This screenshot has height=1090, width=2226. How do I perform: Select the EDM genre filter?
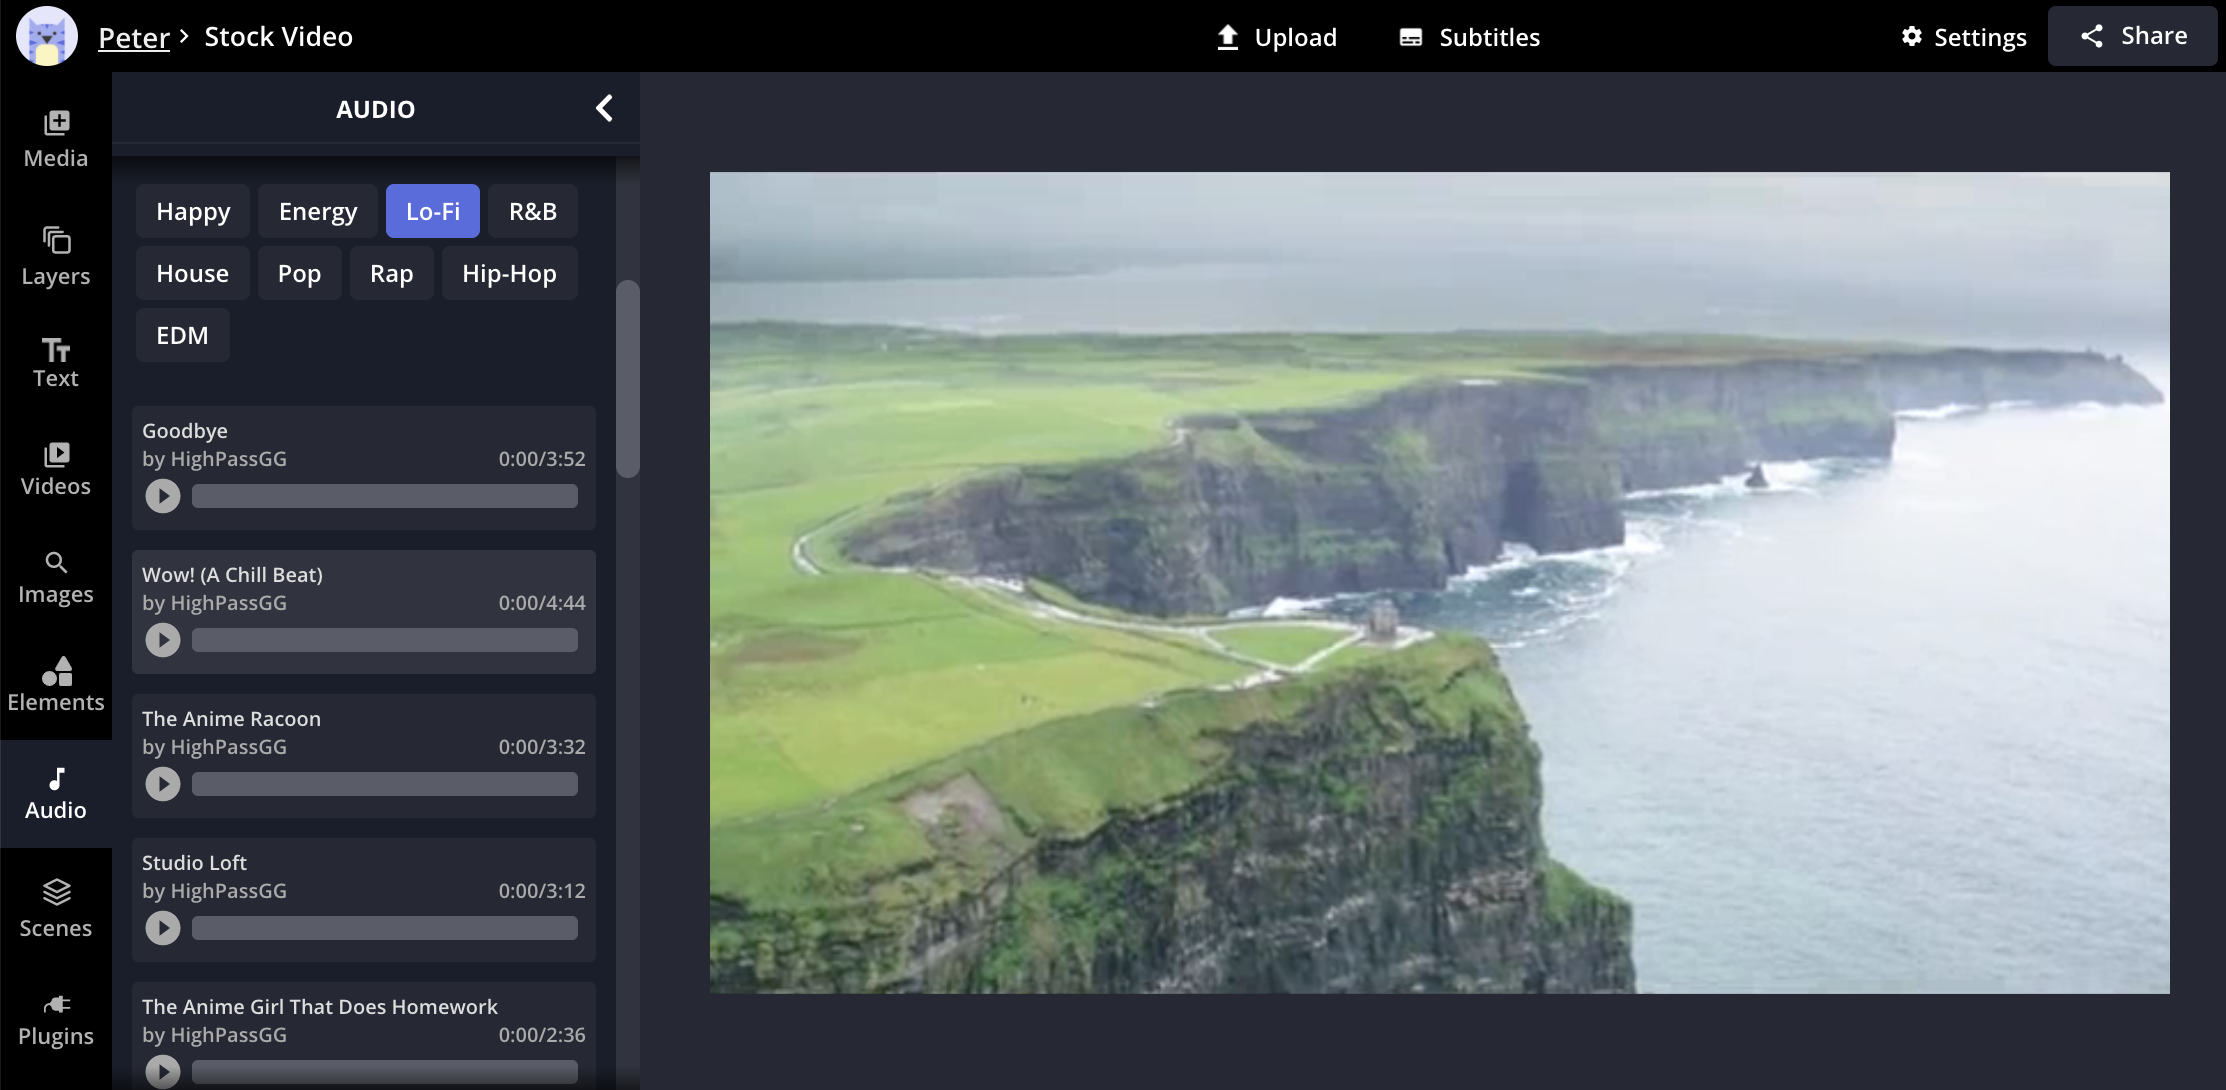(182, 335)
